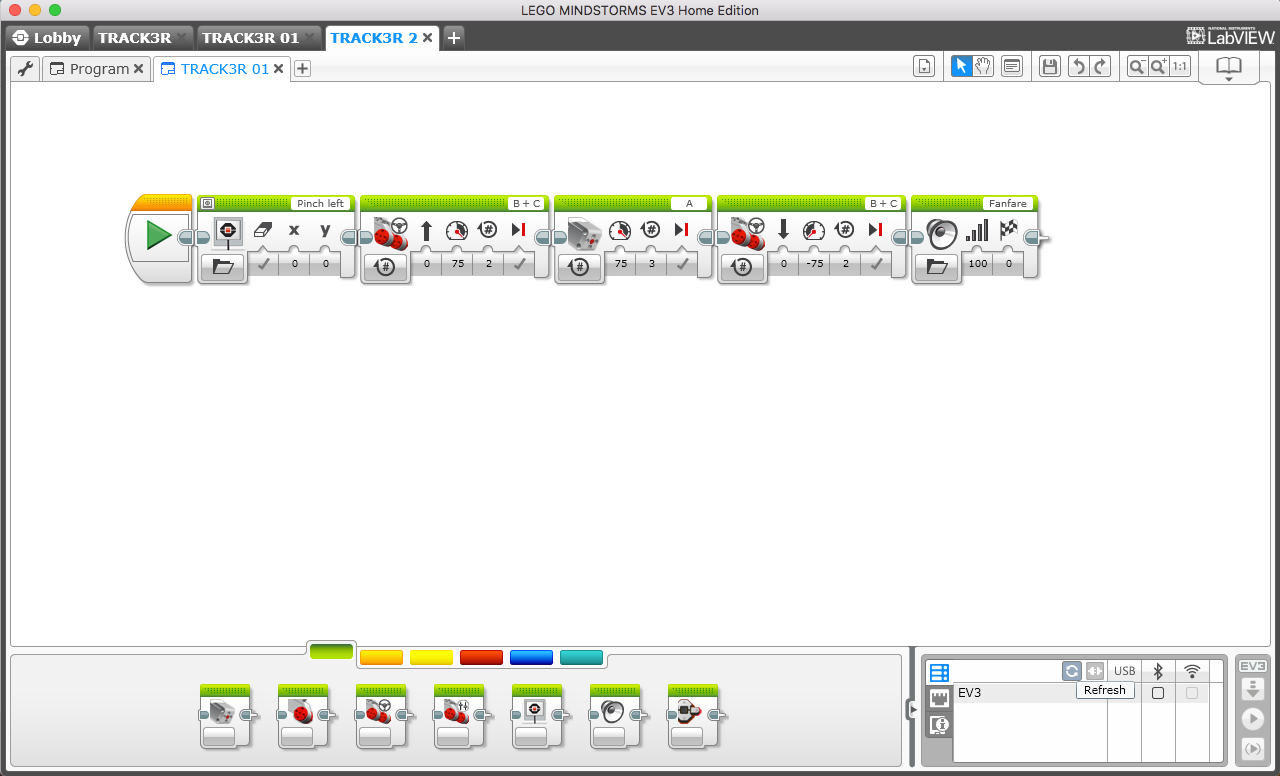Save the project with floppy icon

(x=1049, y=67)
